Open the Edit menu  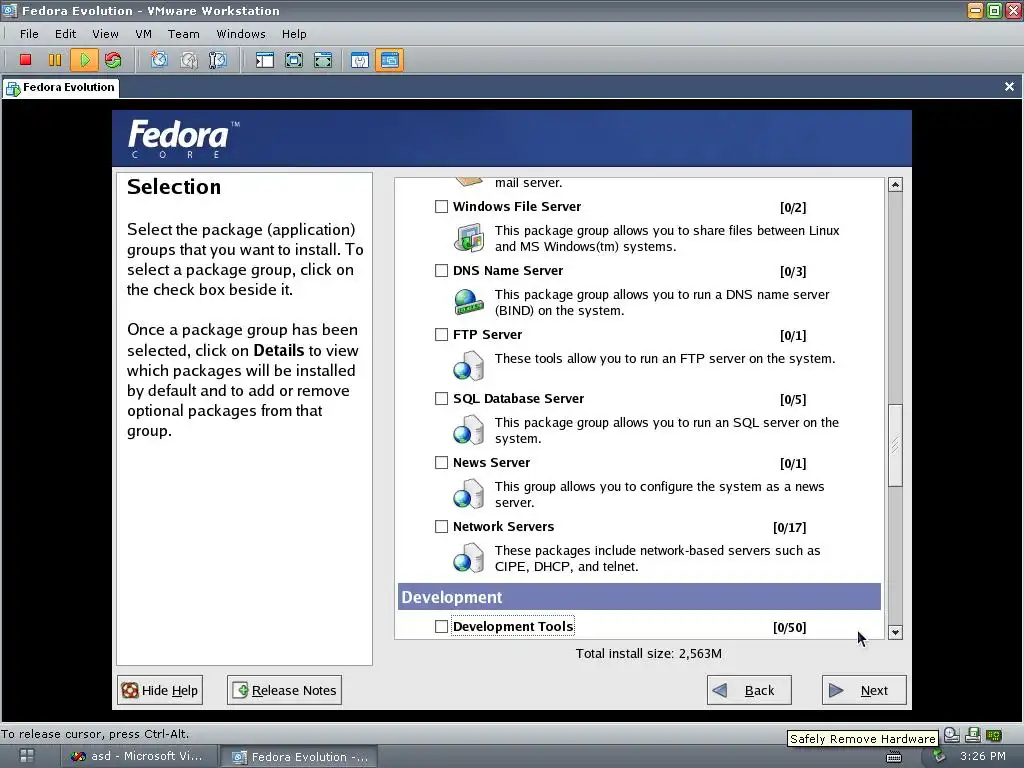pyautogui.click(x=65, y=34)
